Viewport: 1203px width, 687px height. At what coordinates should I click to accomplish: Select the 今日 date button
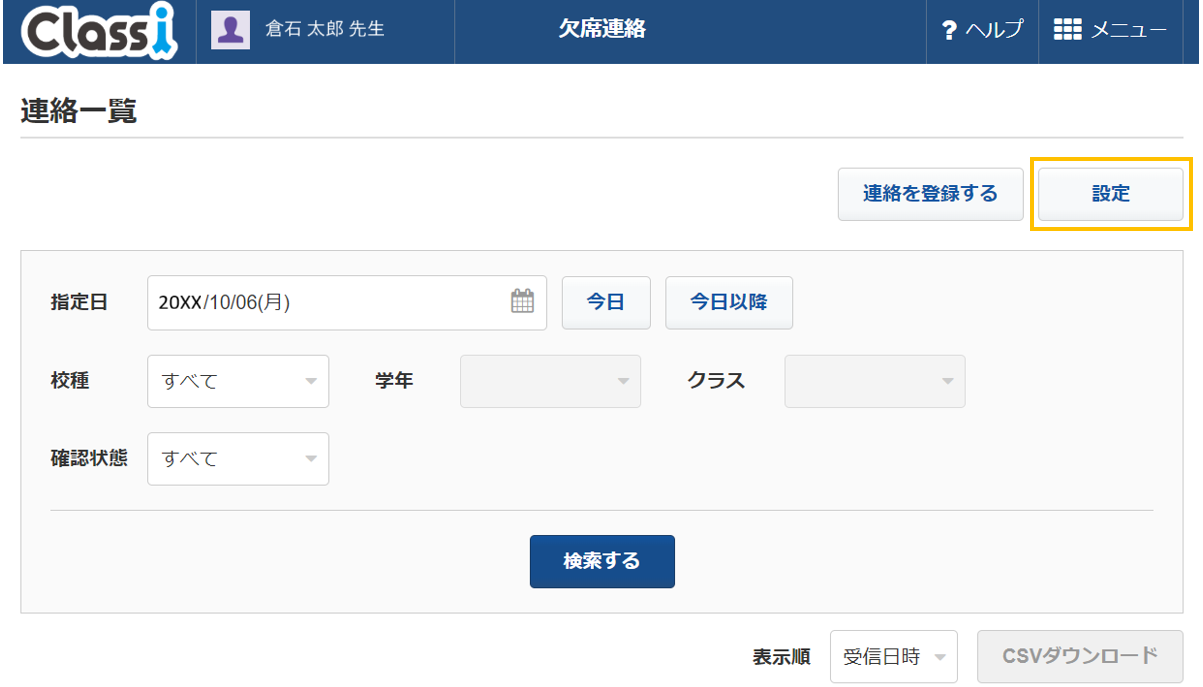(606, 302)
